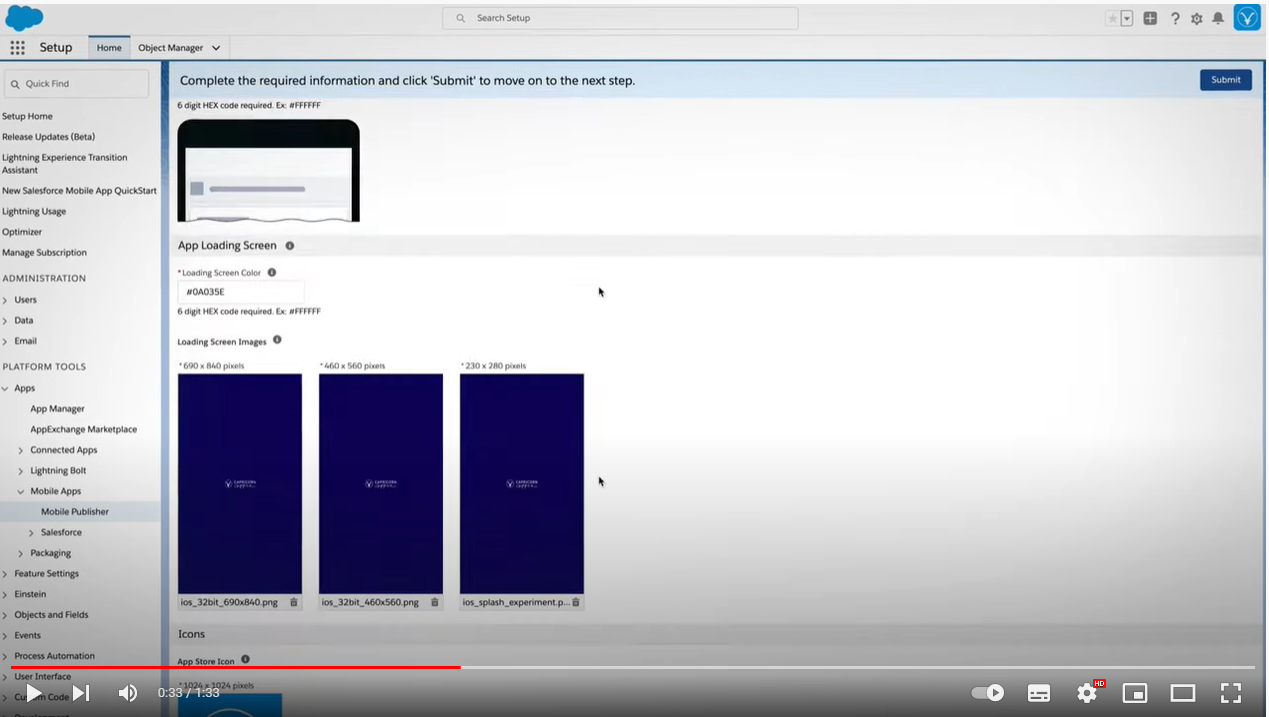
Task: Open New Salesforce Mobile App QuickStart
Action: click(79, 191)
